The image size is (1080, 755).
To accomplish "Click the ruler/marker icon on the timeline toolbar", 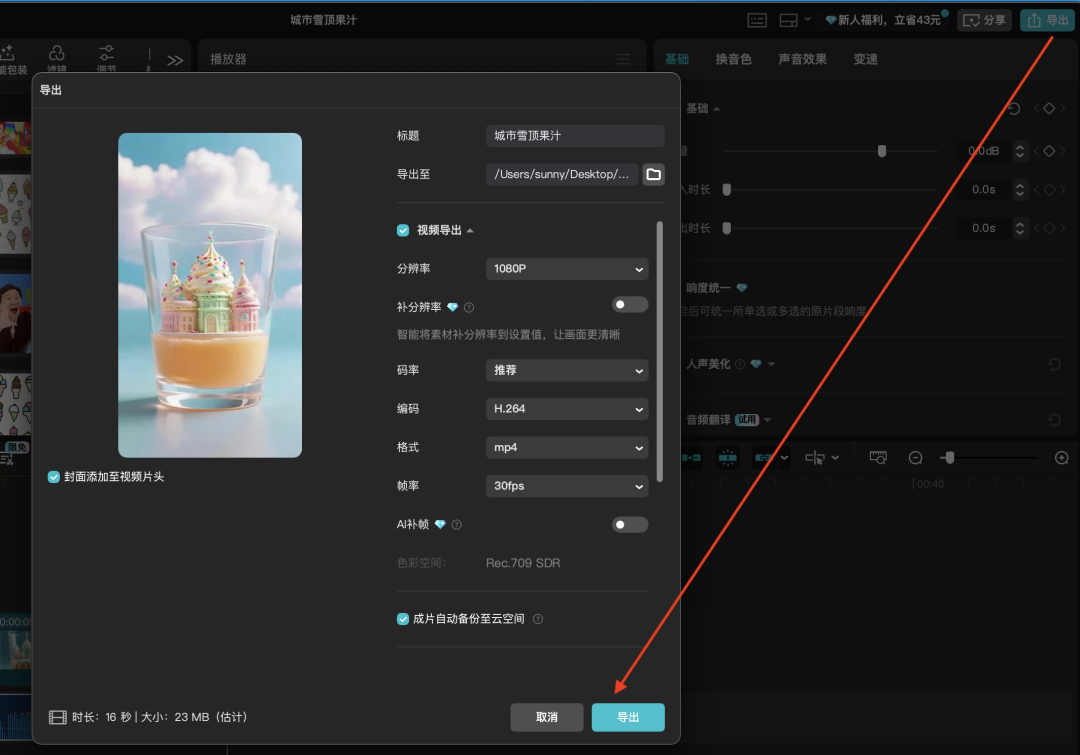I will click(877, 457).
